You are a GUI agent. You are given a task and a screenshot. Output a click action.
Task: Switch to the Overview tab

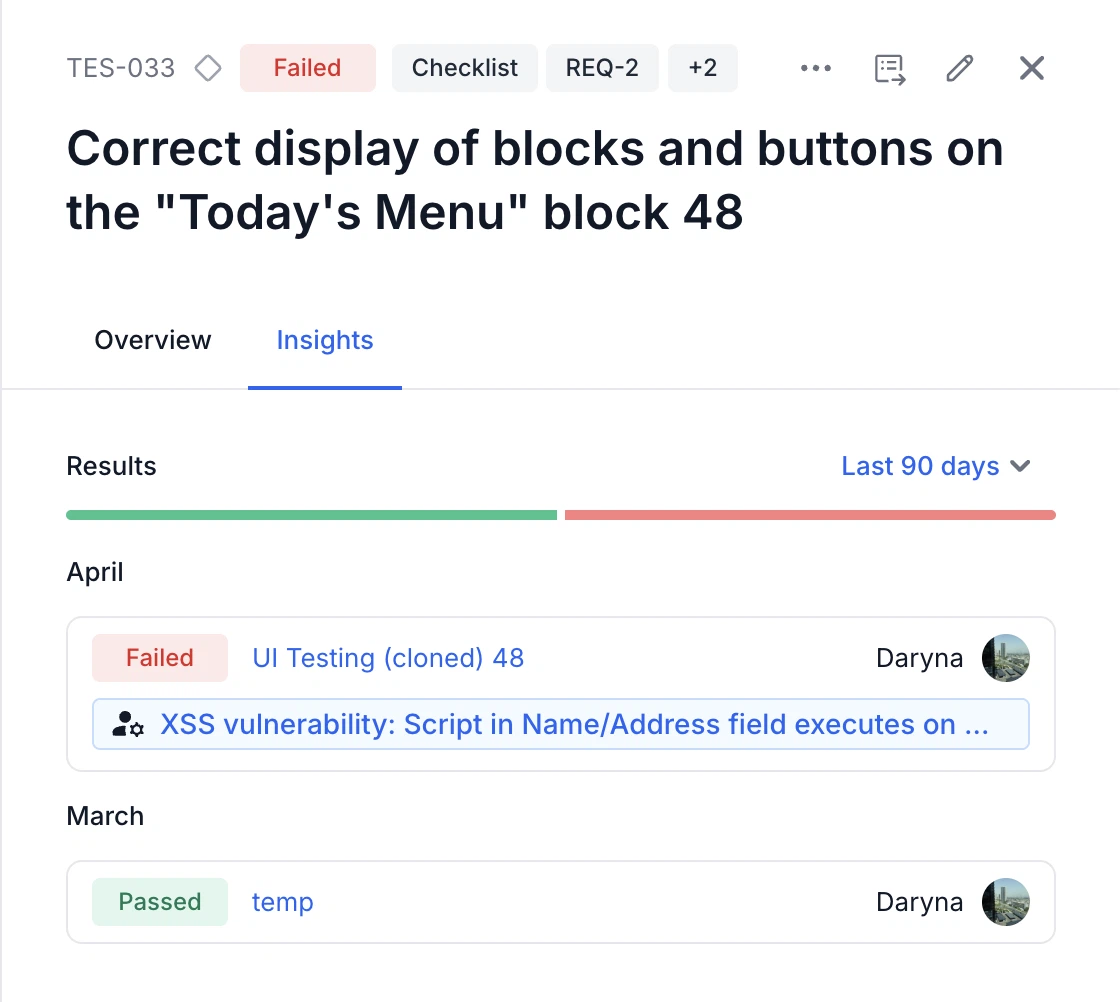tap(152, 340)
